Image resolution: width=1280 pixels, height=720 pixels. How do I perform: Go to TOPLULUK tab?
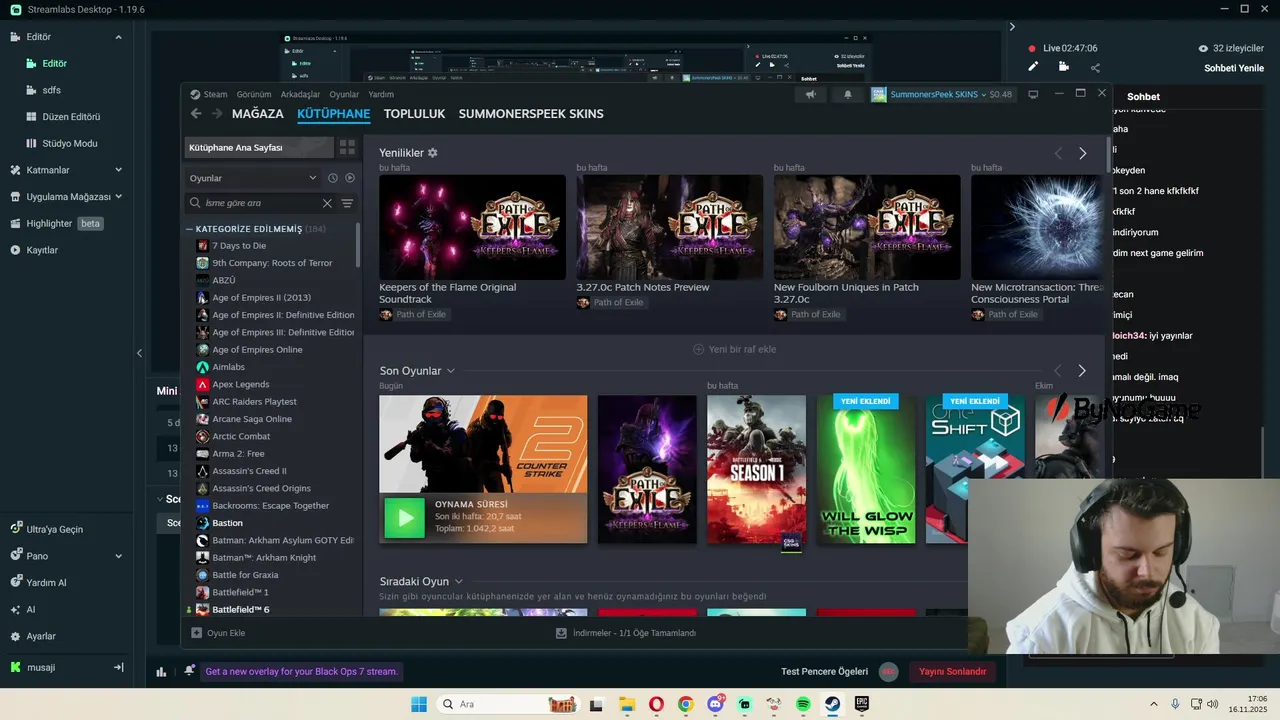(414, 114)
